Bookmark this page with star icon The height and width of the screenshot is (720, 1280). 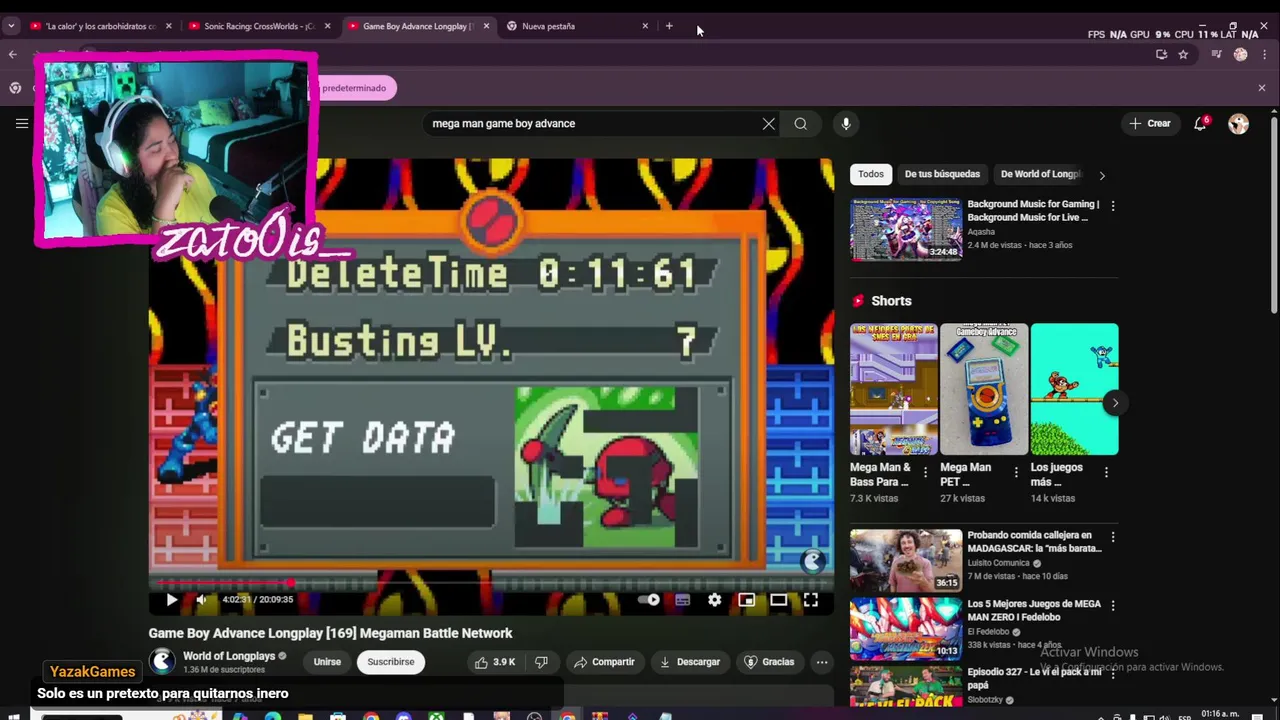(x=1183, y=55)
